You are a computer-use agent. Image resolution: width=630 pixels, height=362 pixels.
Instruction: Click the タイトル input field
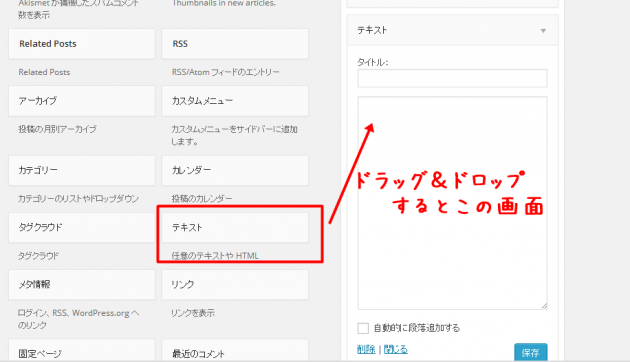pos(452,78)
